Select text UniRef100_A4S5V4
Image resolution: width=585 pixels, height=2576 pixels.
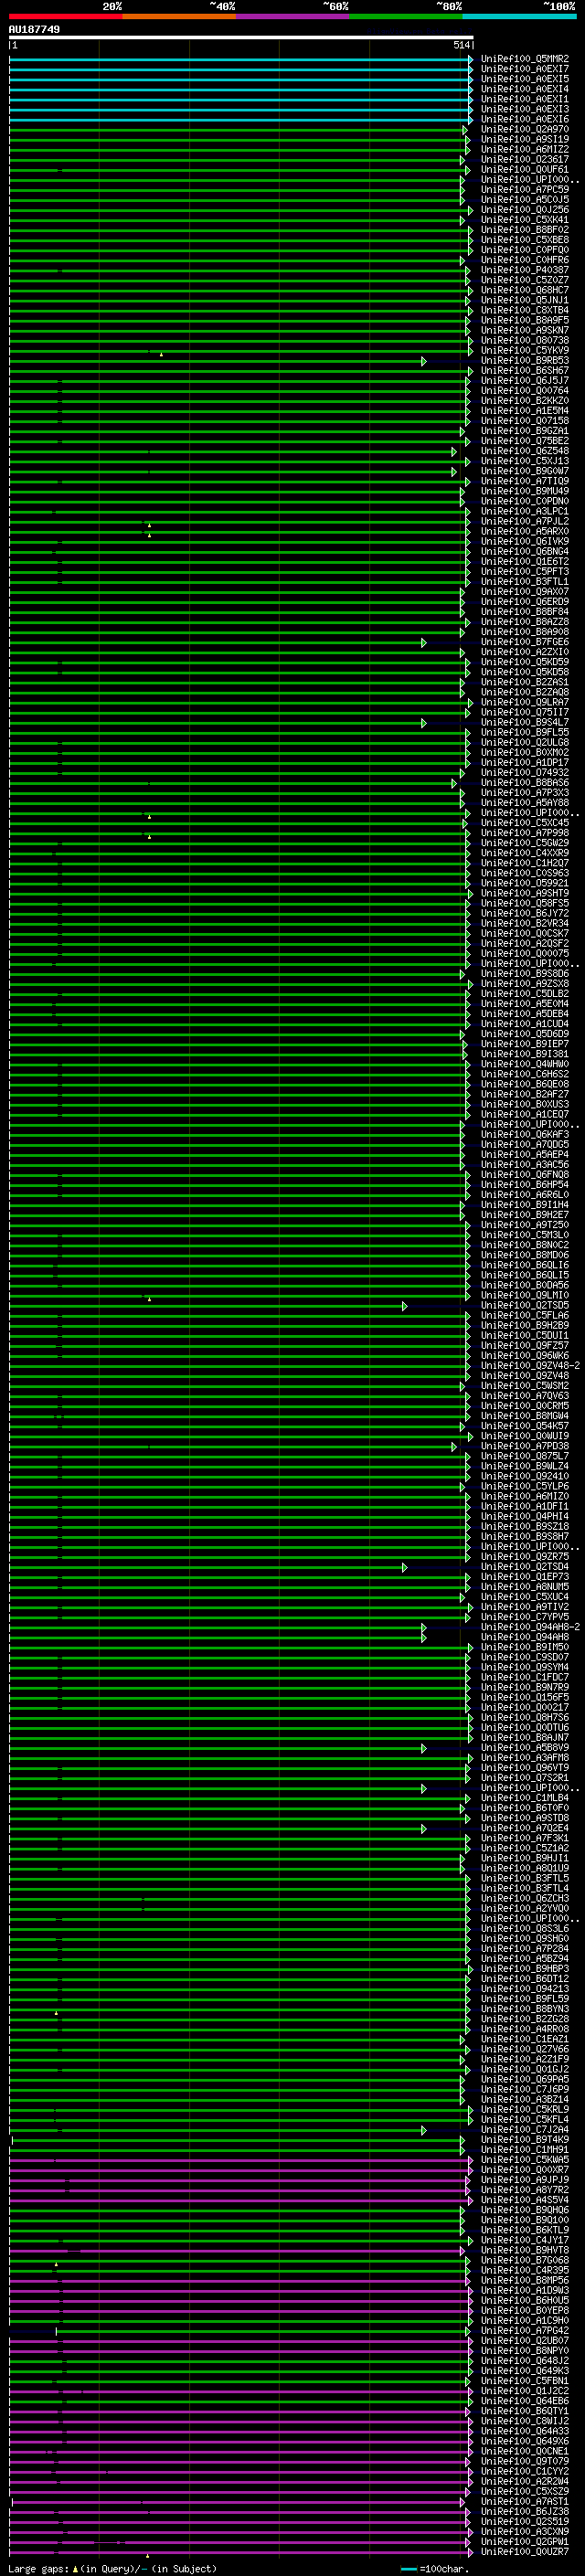tap(525, 2200)
